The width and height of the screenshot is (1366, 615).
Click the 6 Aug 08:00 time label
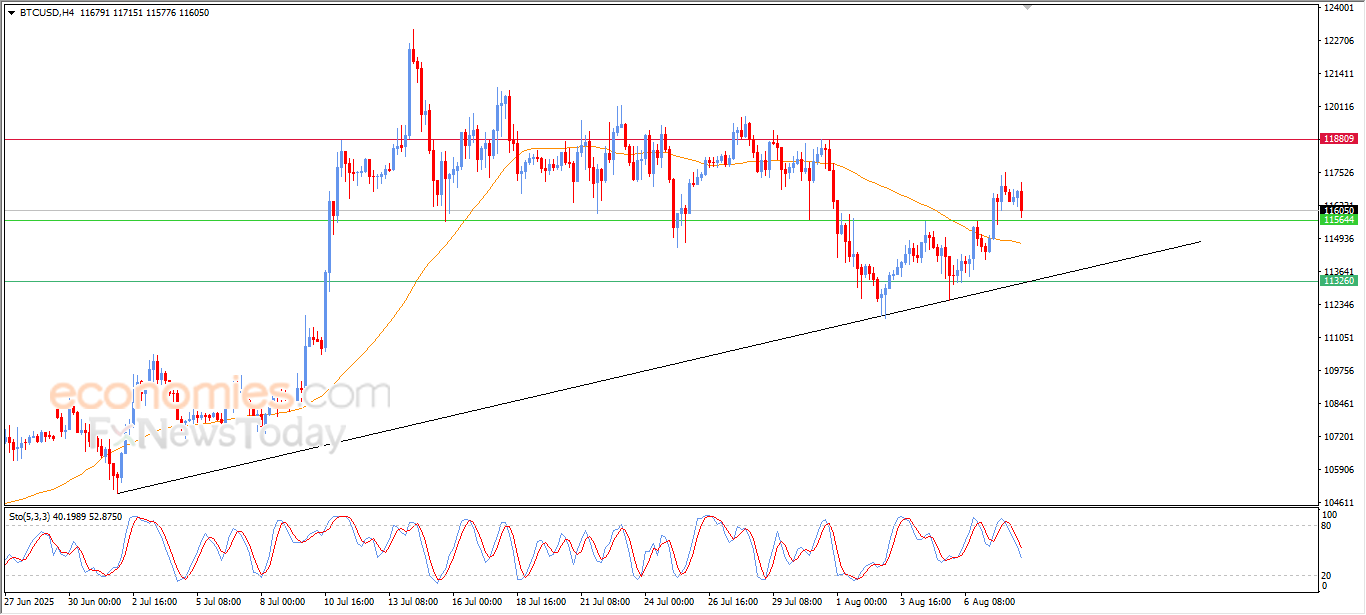[x=988, y=603]
